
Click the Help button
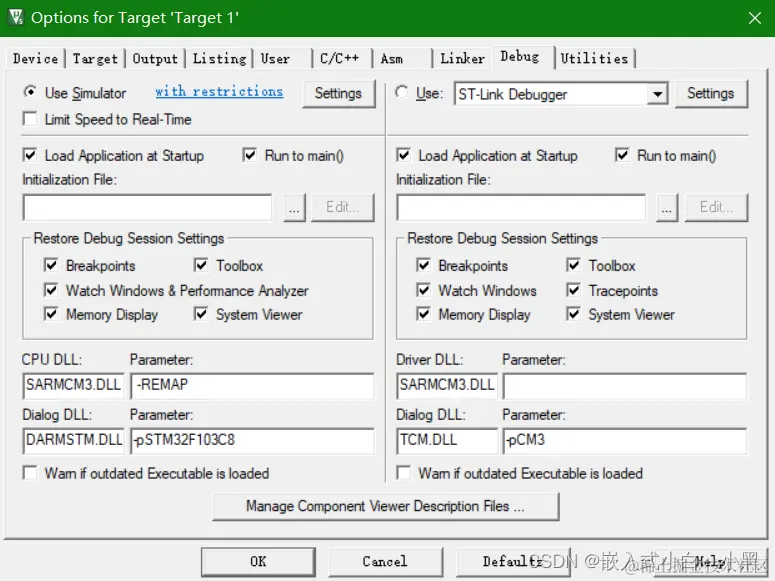click(x=710, y=562)
